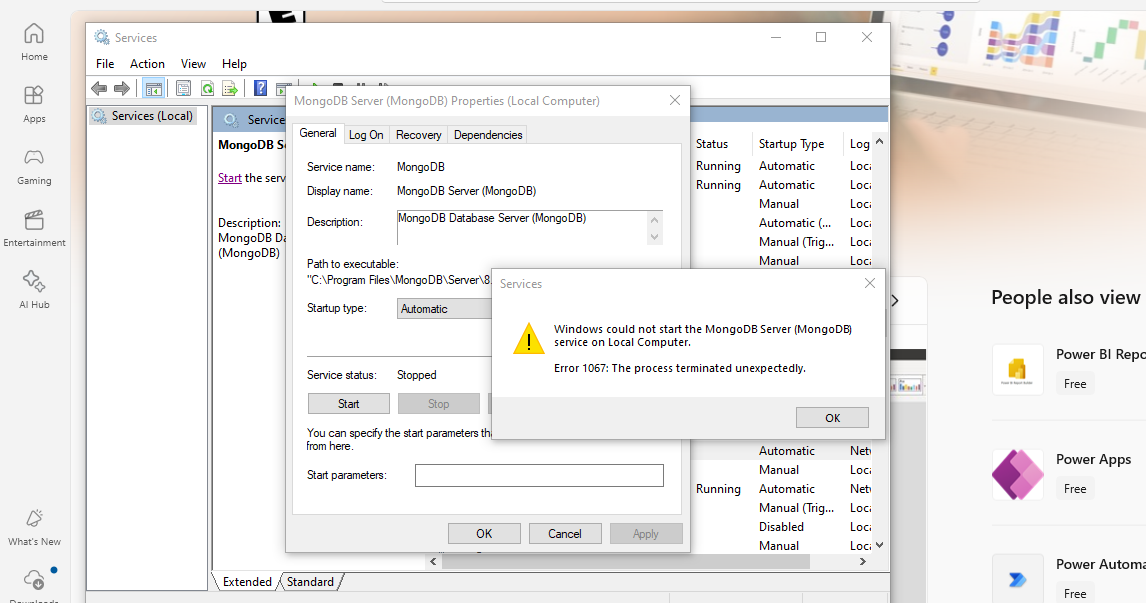Click OK in MongoDB Properties dialog
1146x603 pixels.
[485, 534]
